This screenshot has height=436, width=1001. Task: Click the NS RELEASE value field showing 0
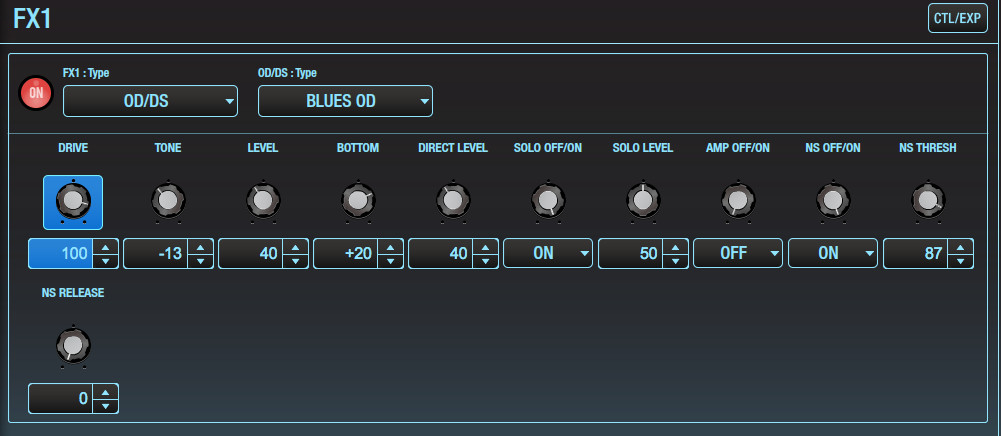pyautogui.click(x=61, y=398)
